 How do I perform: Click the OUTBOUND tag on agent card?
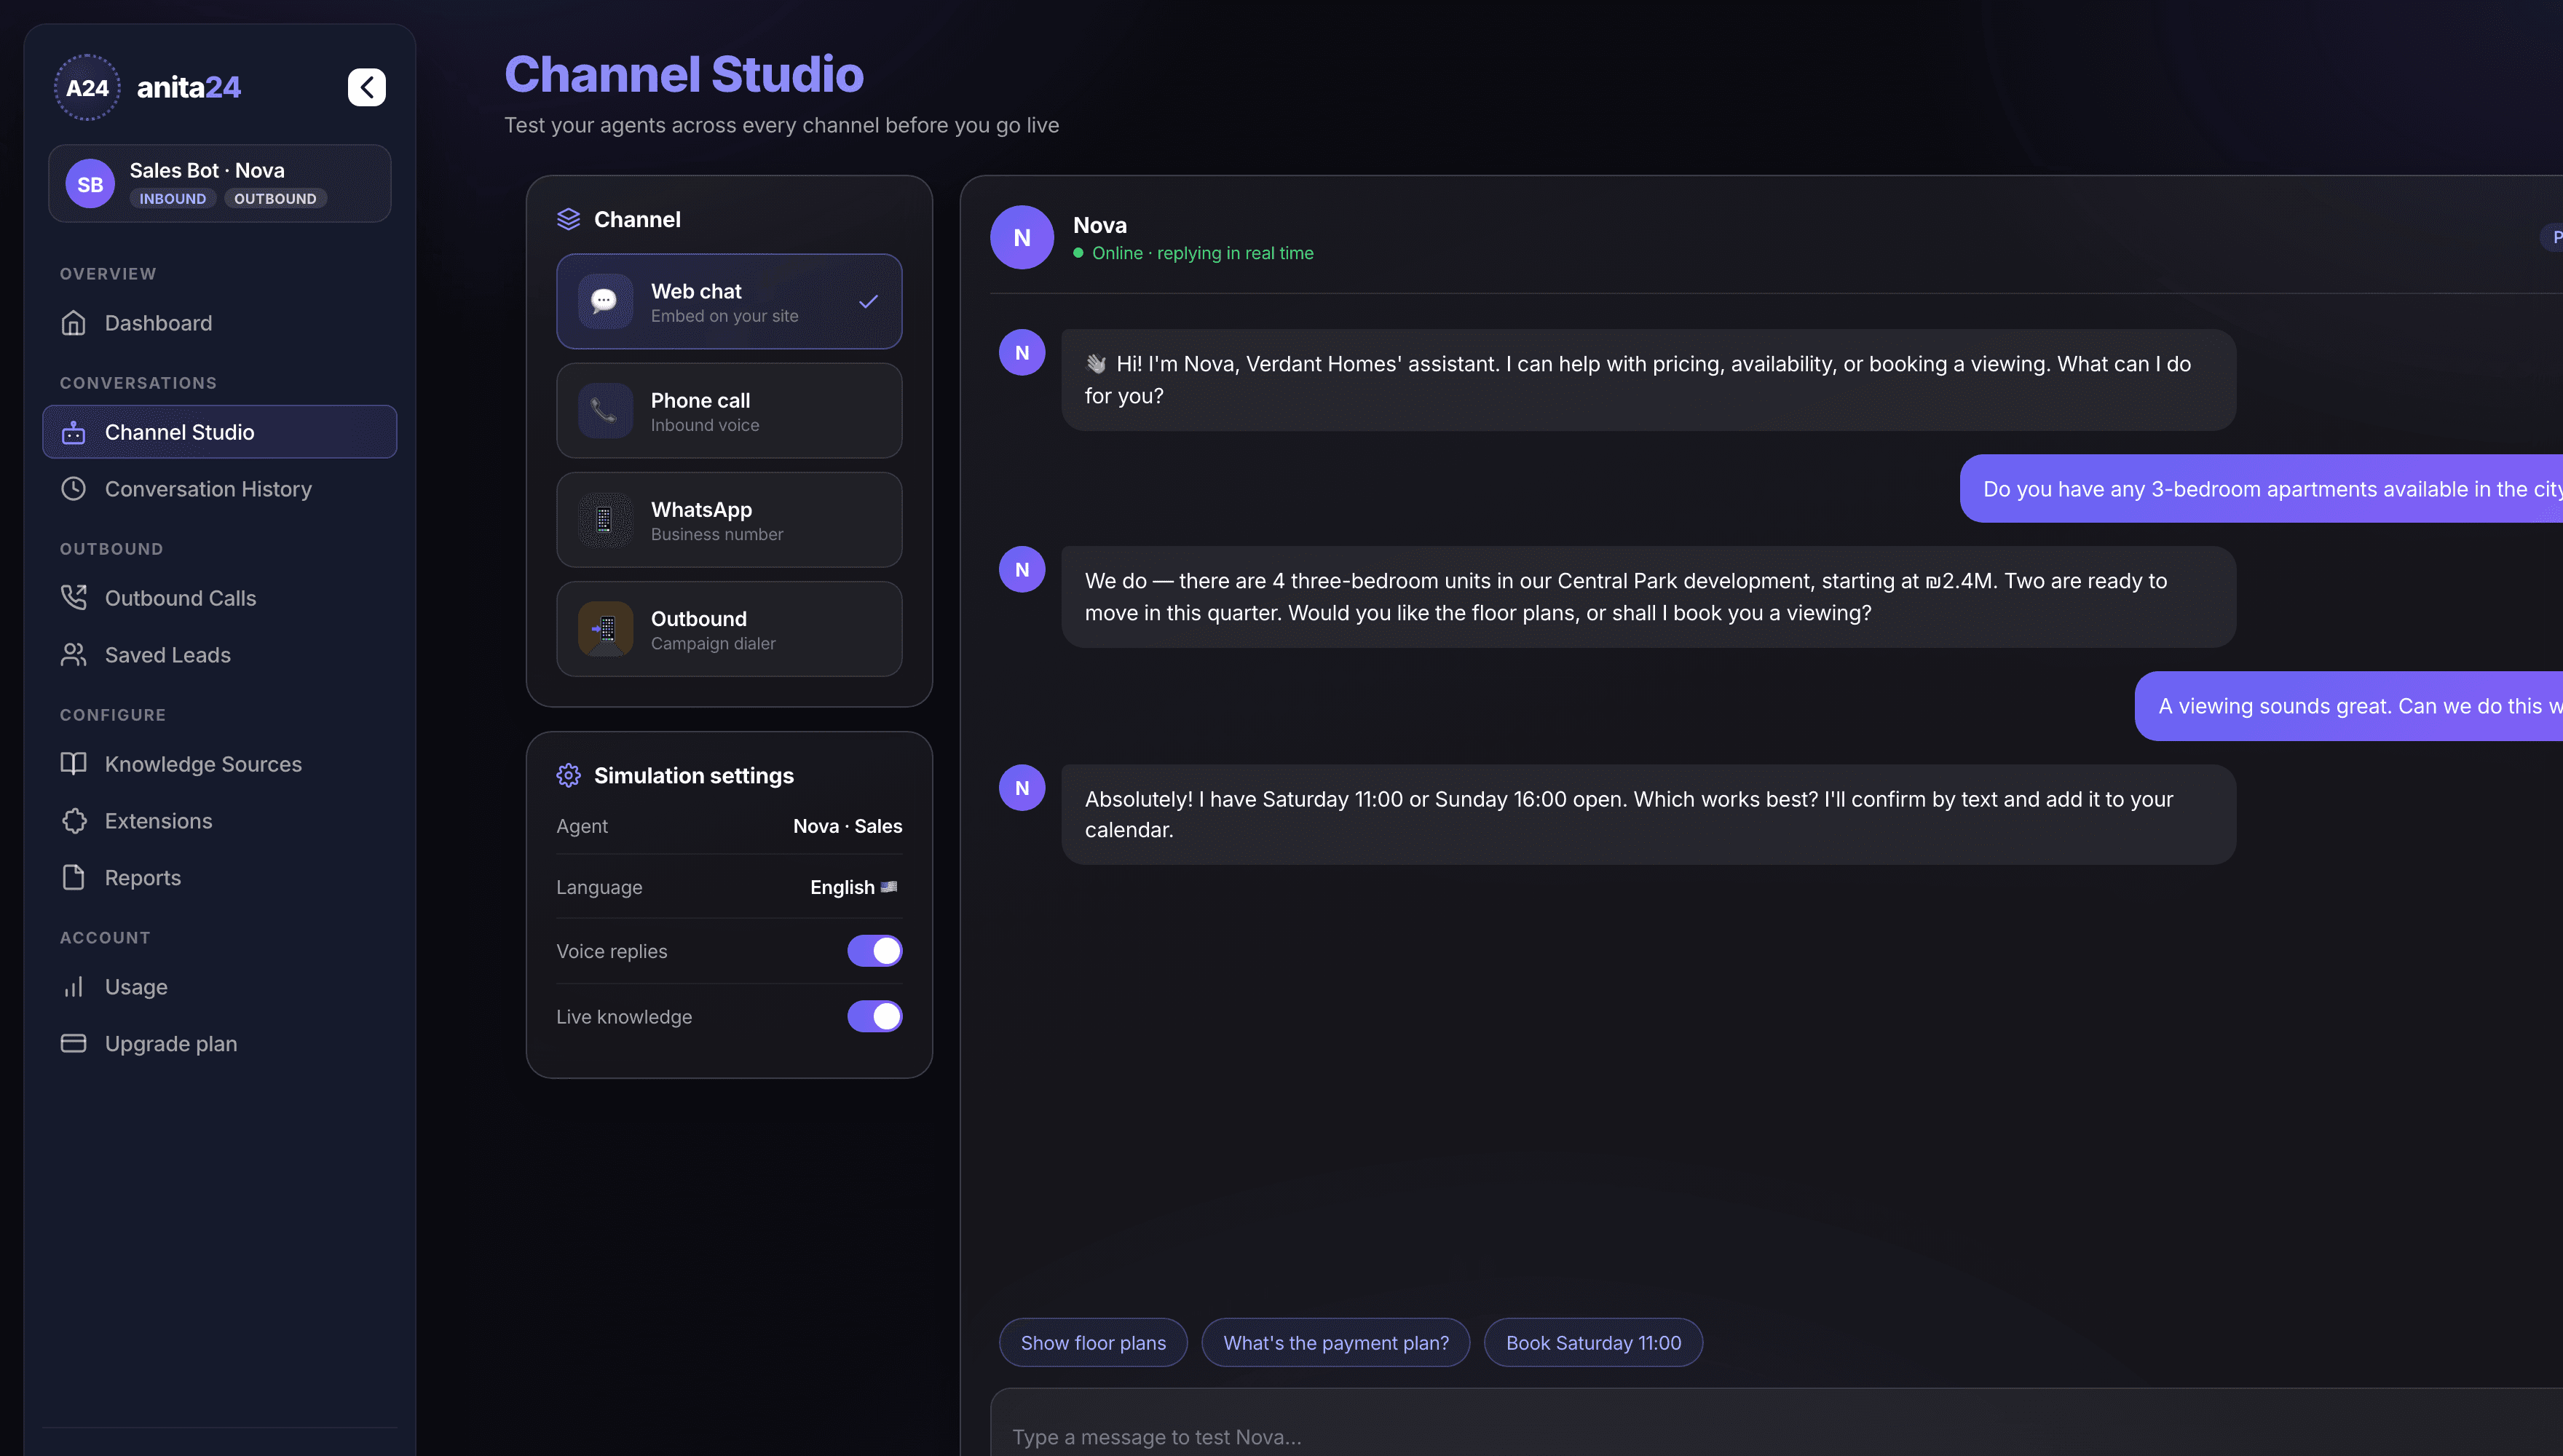click(x=275, y=199)
